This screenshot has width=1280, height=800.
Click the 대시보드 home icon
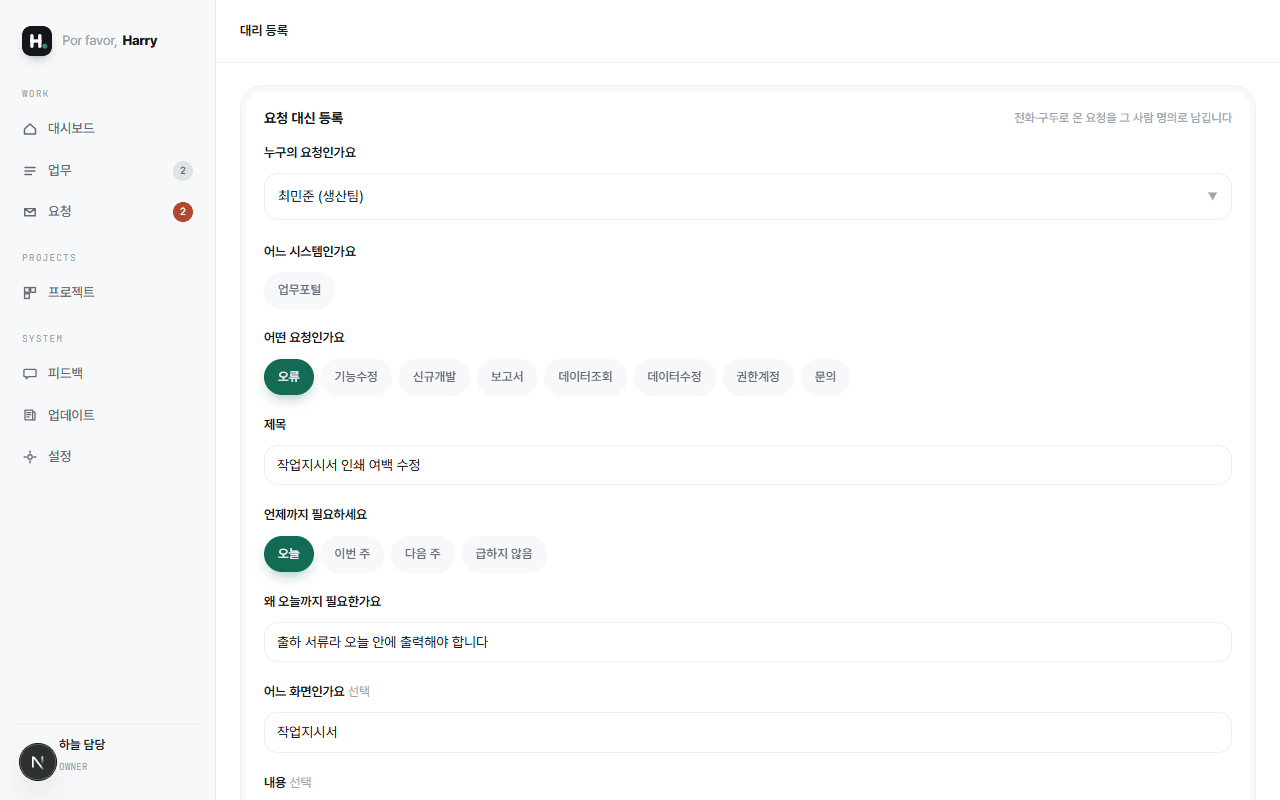(x=30, y=129)
